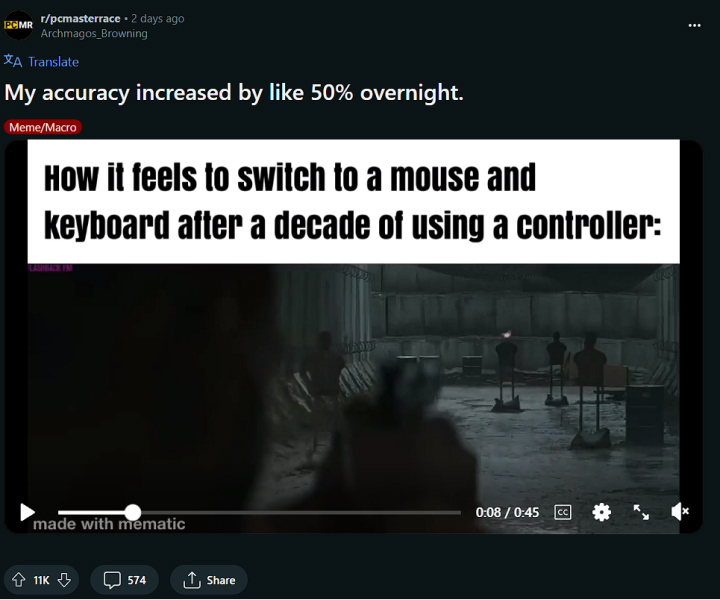Open the r/pcmasterrace subreddit avatar
The width and height of the screenshot is (720, 600).
pos(18,25)
